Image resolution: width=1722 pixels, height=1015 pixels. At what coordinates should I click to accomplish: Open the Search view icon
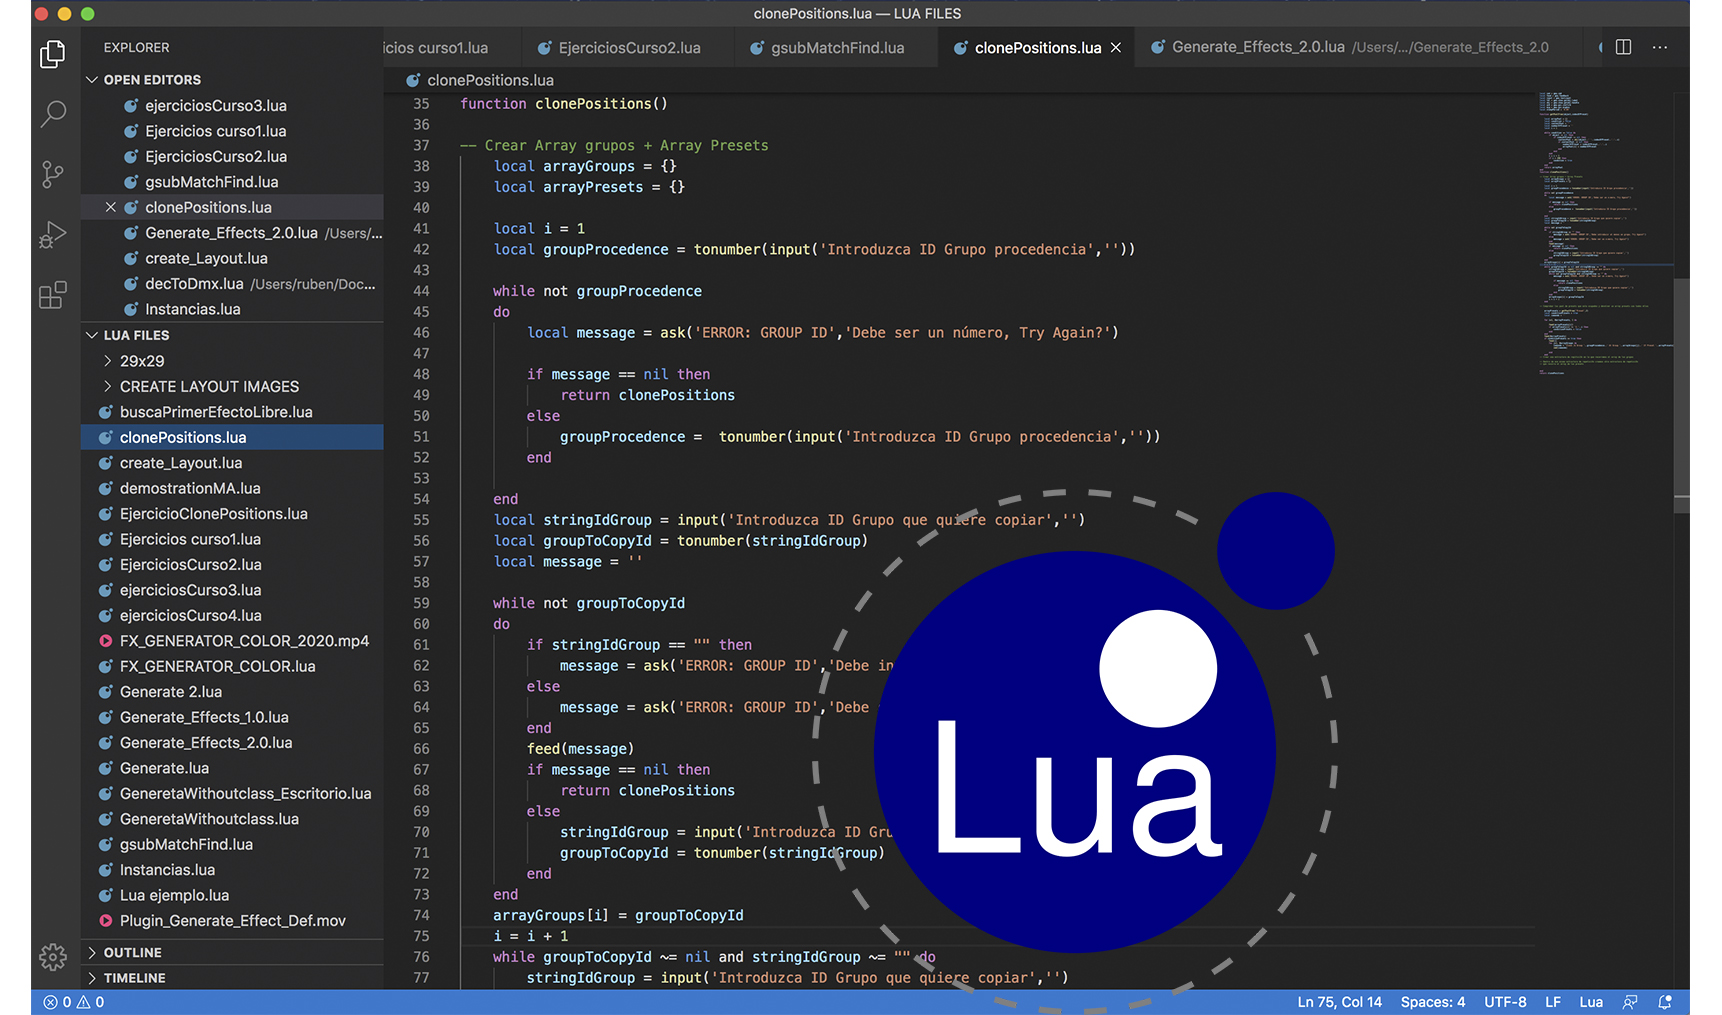(x=53, y=114)
